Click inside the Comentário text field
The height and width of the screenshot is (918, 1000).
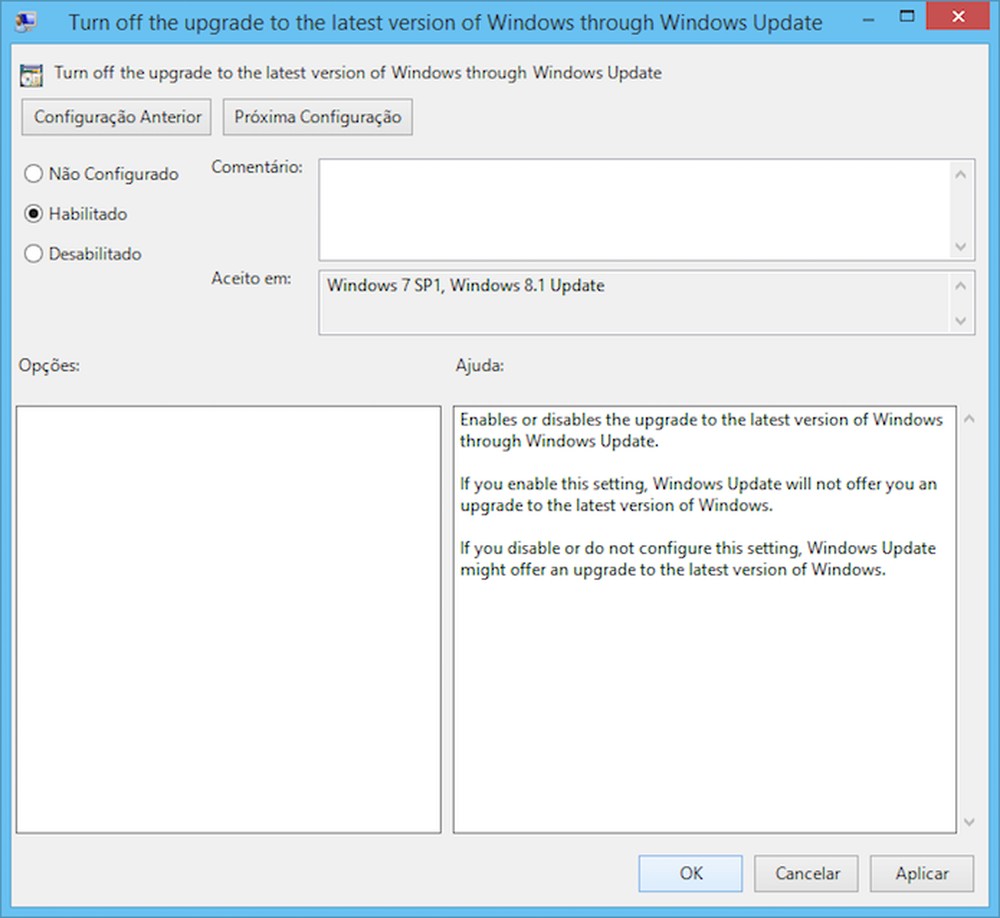(x=630, y=205)
